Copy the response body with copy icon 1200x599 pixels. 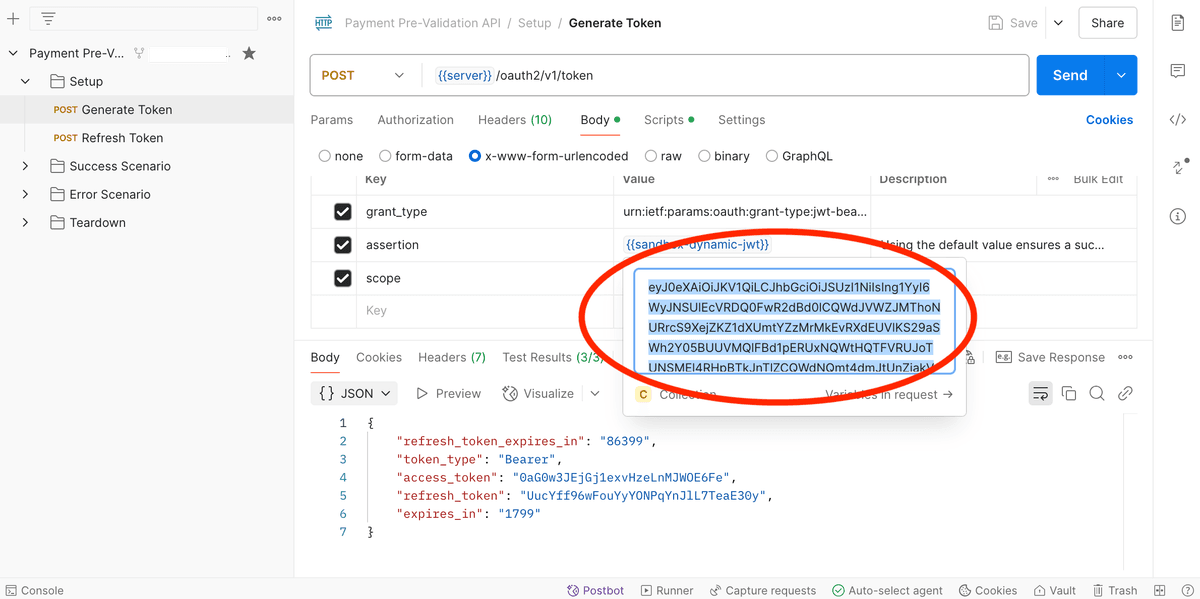pyautogui.click(x=1069, y=394)
